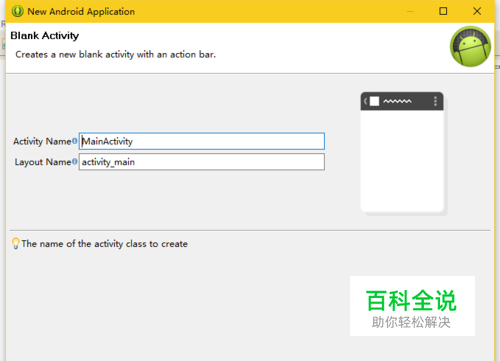Image resolution: width=500 pixels, height=361 pixels.
Task: Click the white app icon square in preview
Action: (374, 101)
